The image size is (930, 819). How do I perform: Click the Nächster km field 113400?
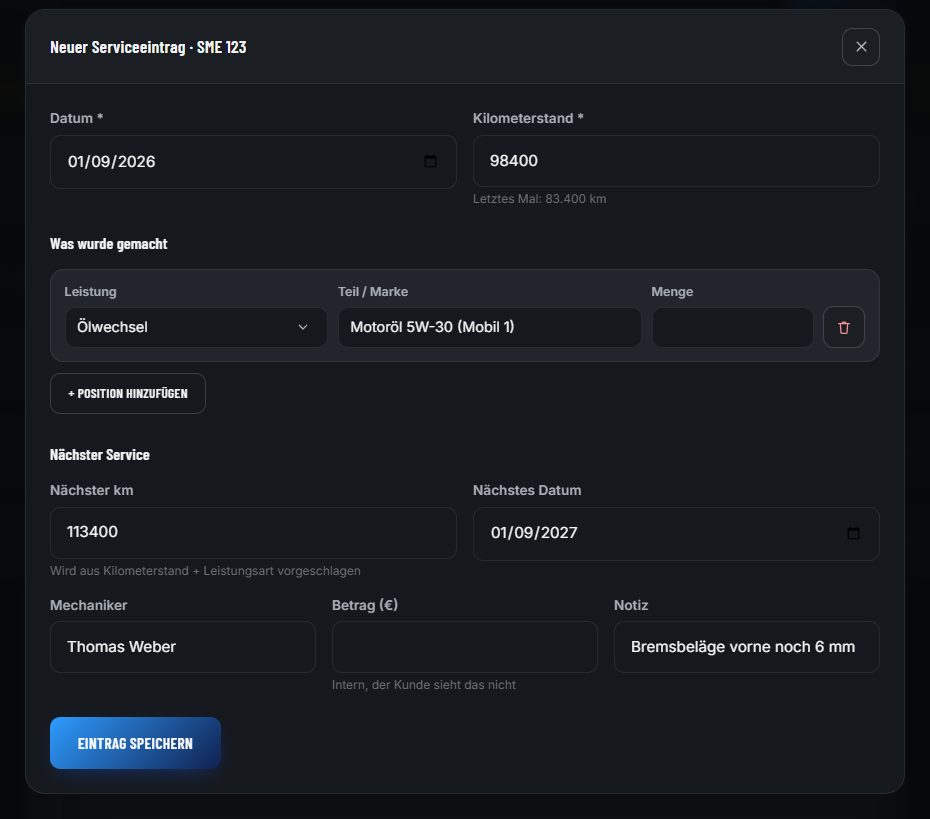click(253, 533)
